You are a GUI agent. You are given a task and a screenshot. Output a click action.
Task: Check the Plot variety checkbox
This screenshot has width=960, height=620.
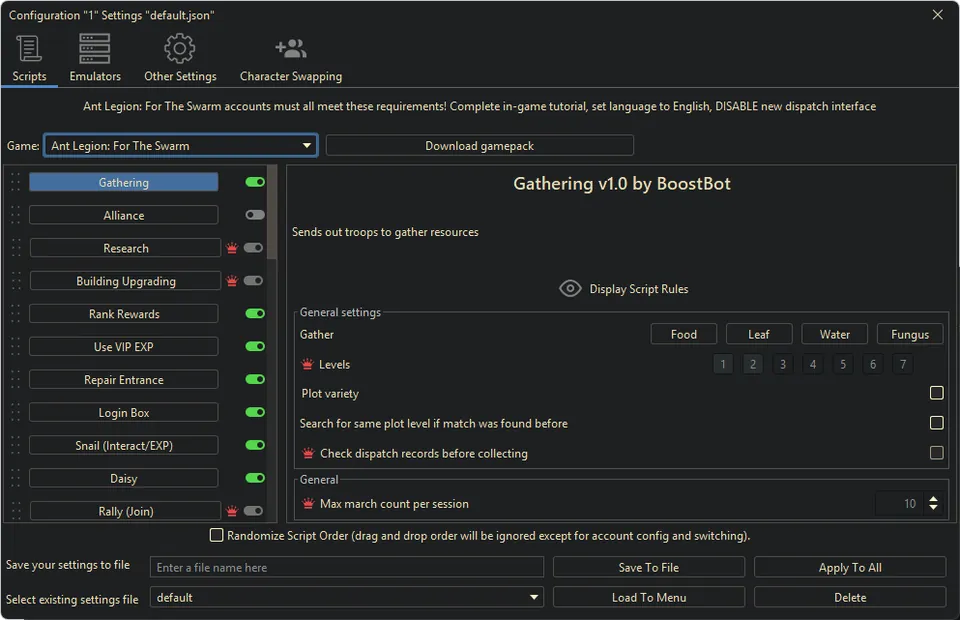pyautogui.click(x=936, y=393)
